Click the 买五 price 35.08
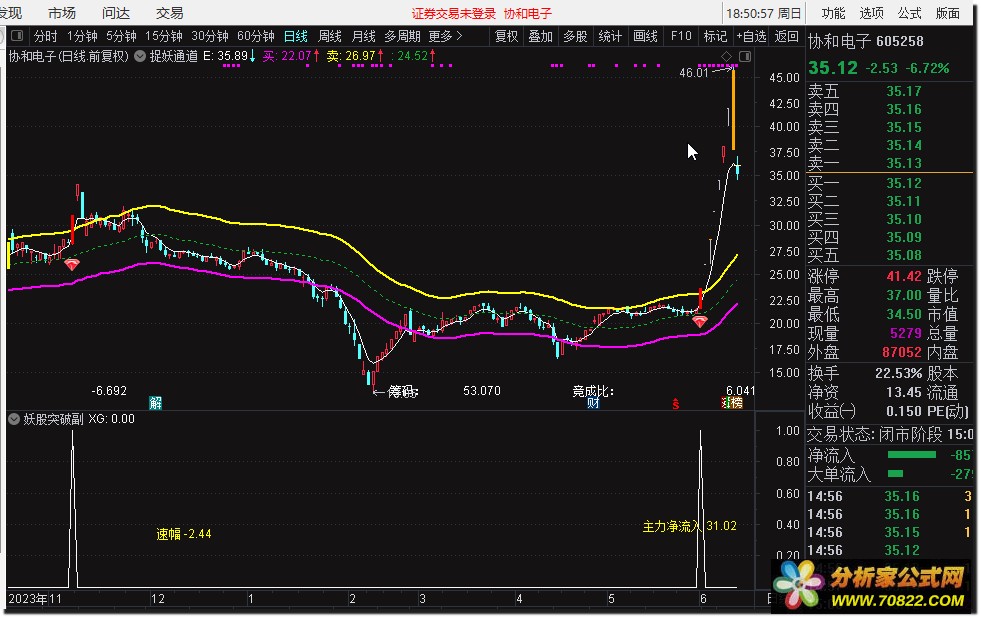981x617 pixels. coord(904,255)
